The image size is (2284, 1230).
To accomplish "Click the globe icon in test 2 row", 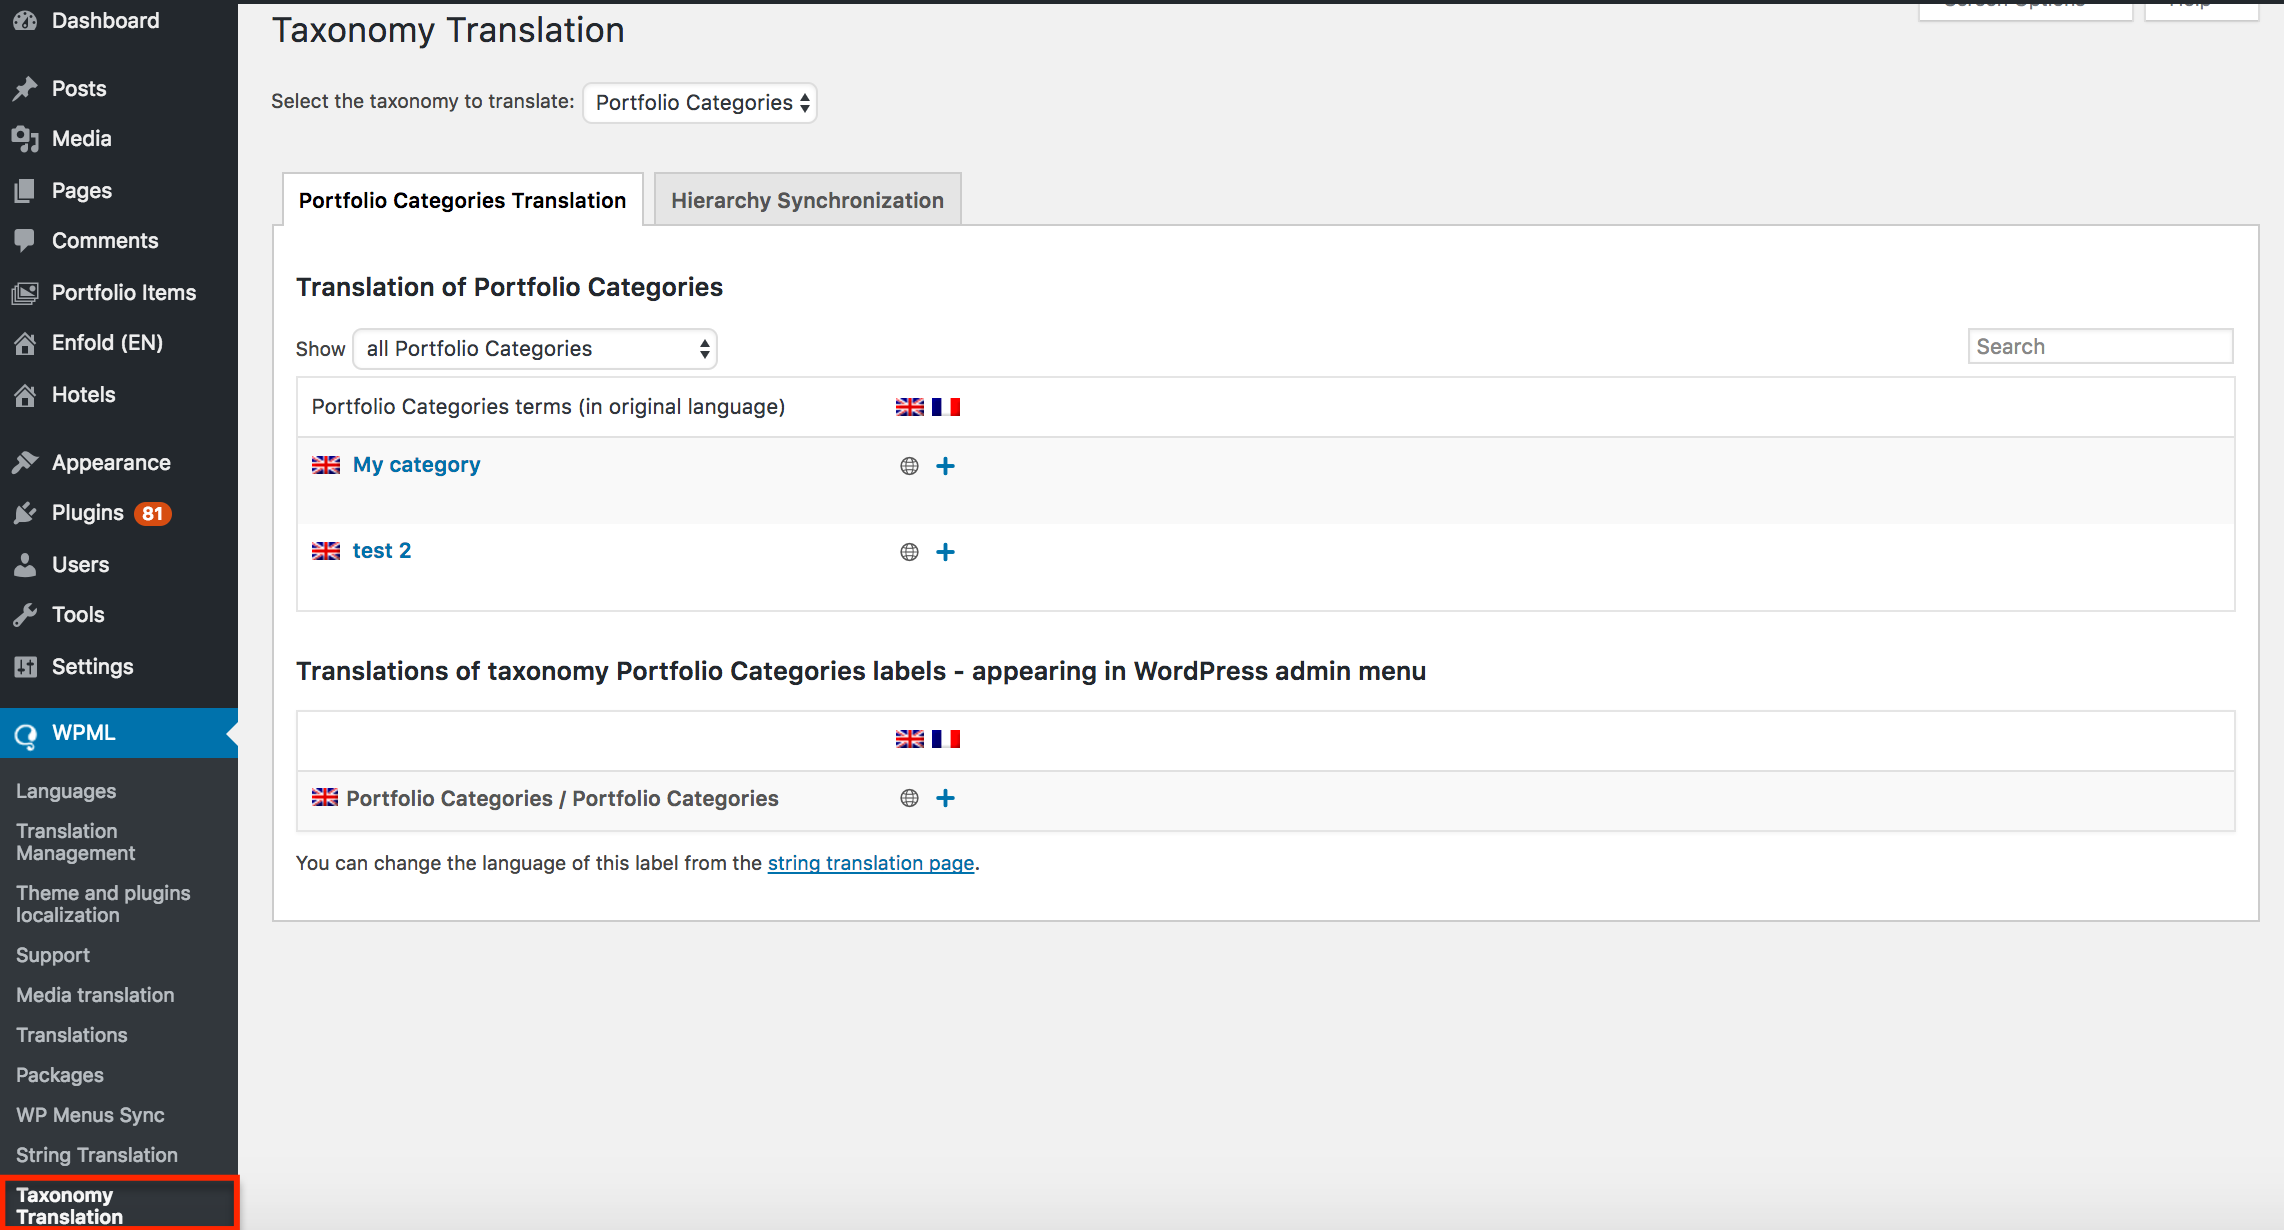I will (x=909, y=552).
